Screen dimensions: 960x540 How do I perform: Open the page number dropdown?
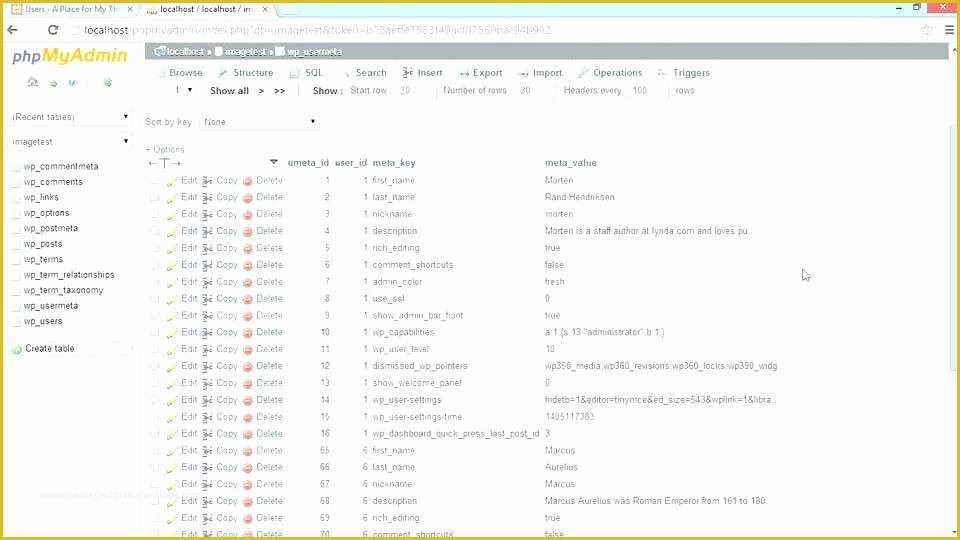click(x=183, y=90)
